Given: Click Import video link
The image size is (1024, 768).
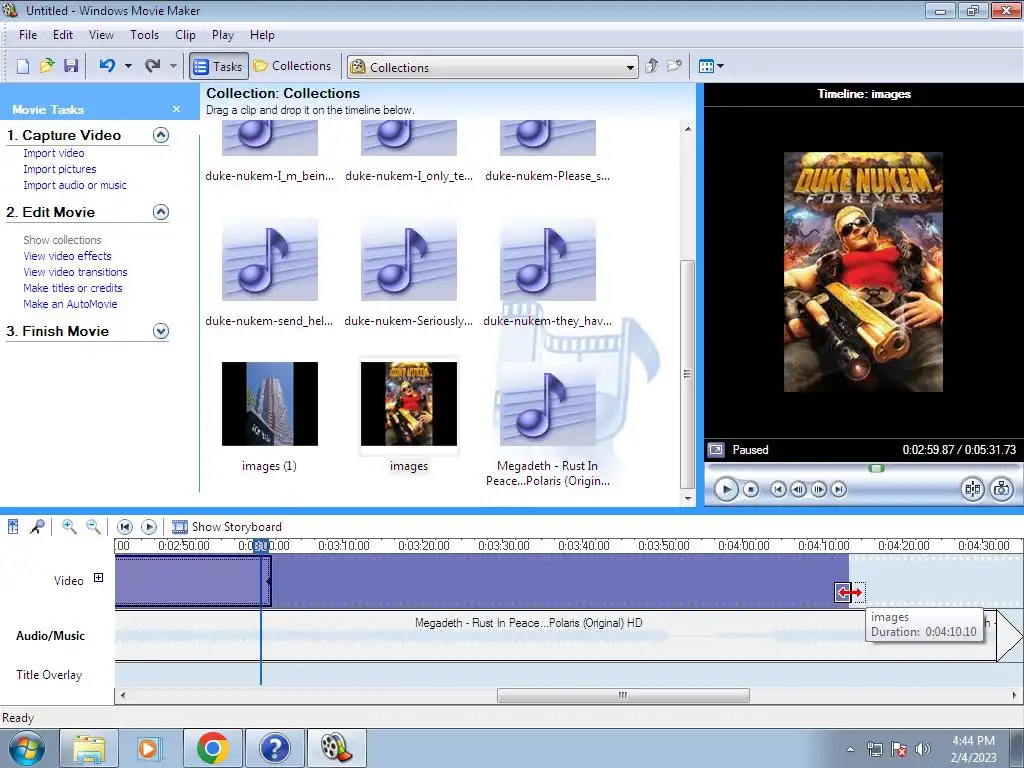Looking at the screenshot, I should point(54,153).
